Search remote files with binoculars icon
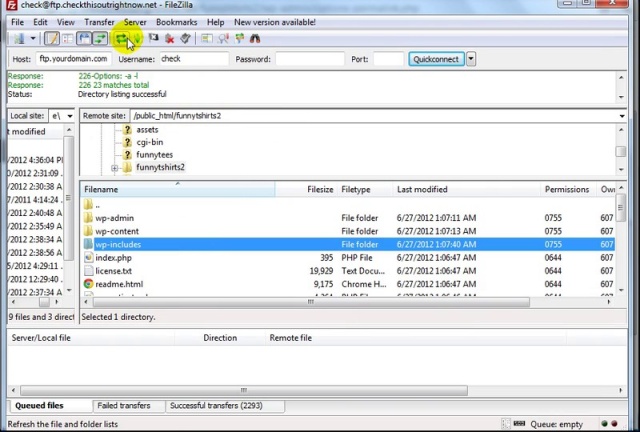Viewport: 640px width, 432px height. coord(255,39)
